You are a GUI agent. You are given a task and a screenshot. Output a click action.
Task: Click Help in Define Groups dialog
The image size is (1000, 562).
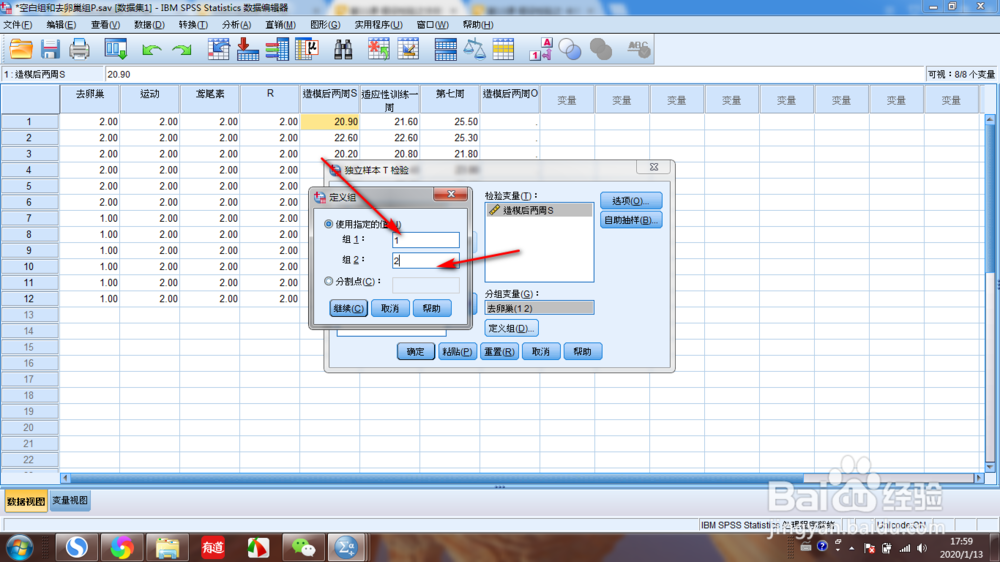[x=432, y=308]
